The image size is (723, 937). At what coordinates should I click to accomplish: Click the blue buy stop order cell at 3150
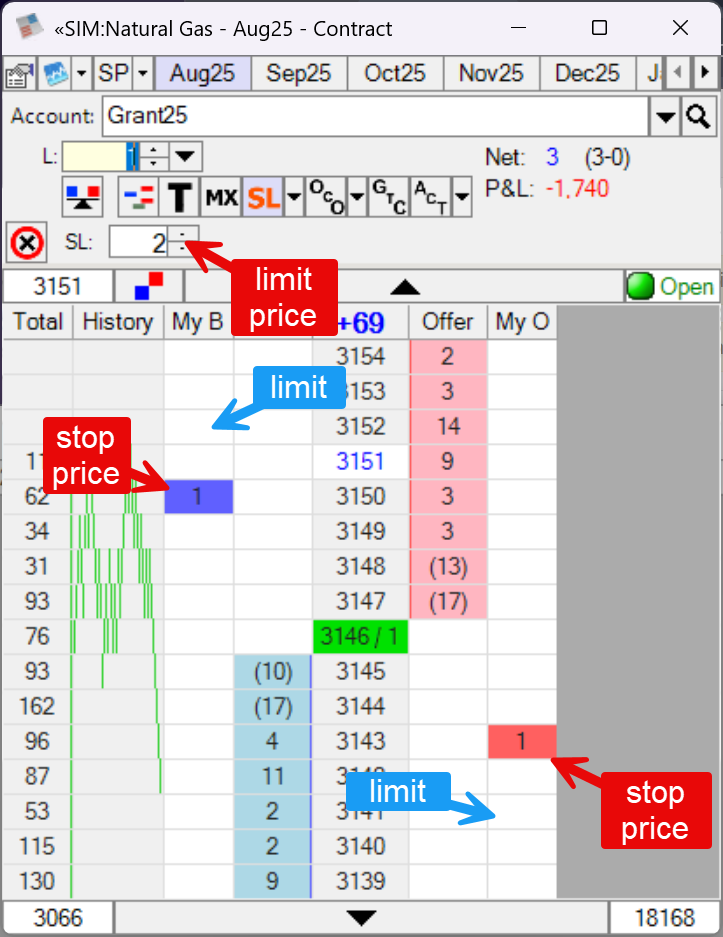(198, 497)
